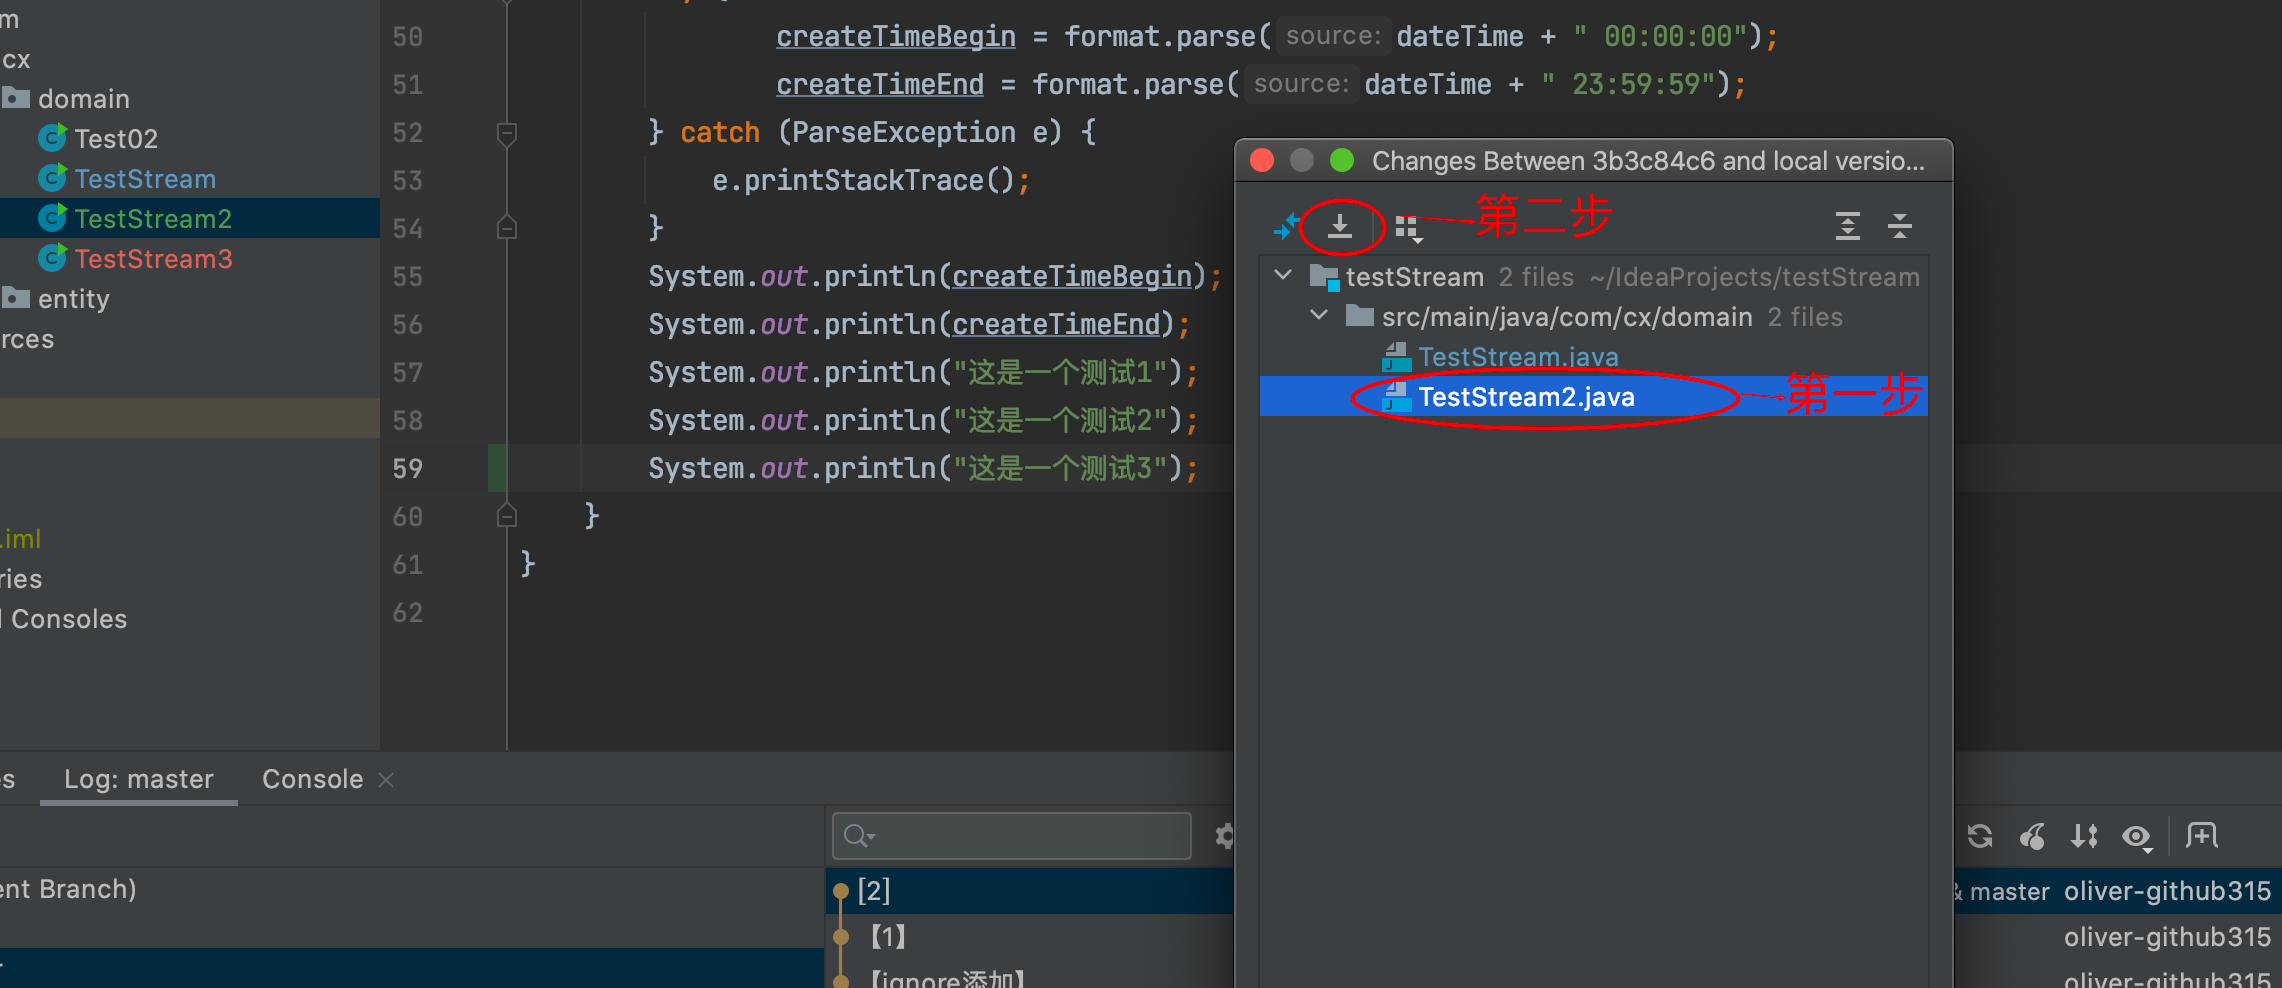This screenshot has width=2282, height=988.
Task: Click Test02 class icon in project tree
Action: point(52,138)
